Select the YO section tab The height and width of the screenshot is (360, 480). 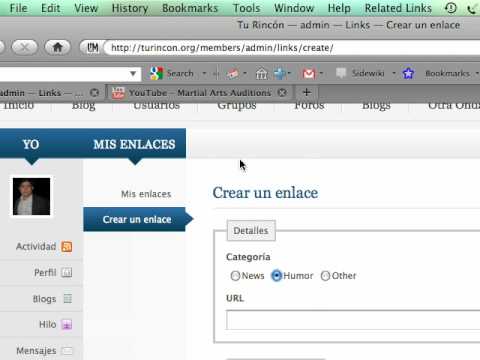31,145
